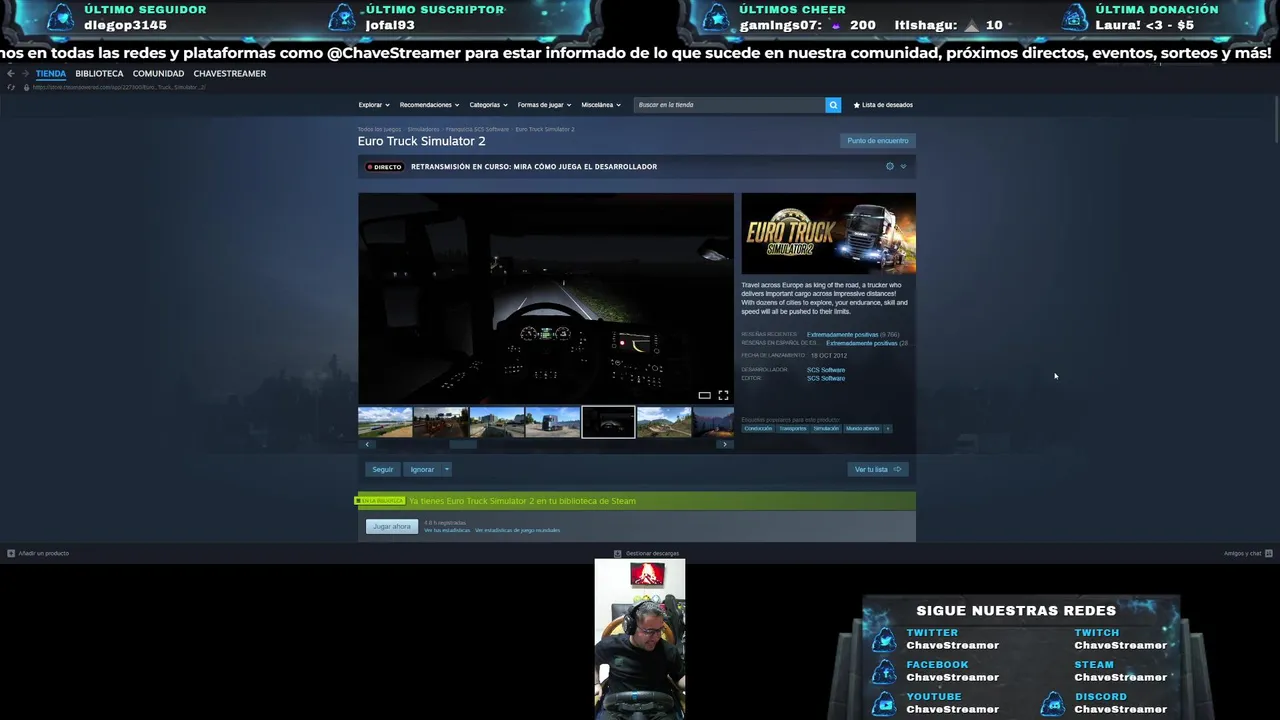Select the blue truck screenshot thumbnail
Image resolution: width=1280 pixels, height=720 pixels.
point(553,422)
